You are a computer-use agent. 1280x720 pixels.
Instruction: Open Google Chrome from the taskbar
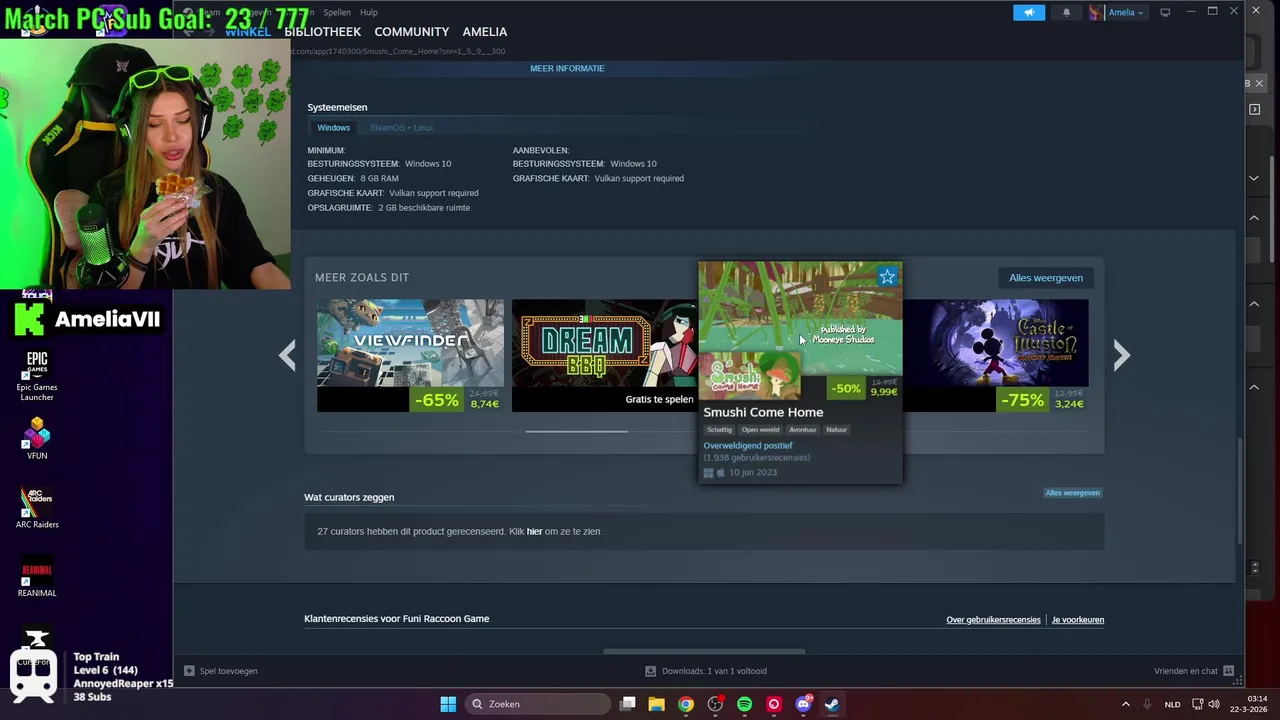coord(685,704)
